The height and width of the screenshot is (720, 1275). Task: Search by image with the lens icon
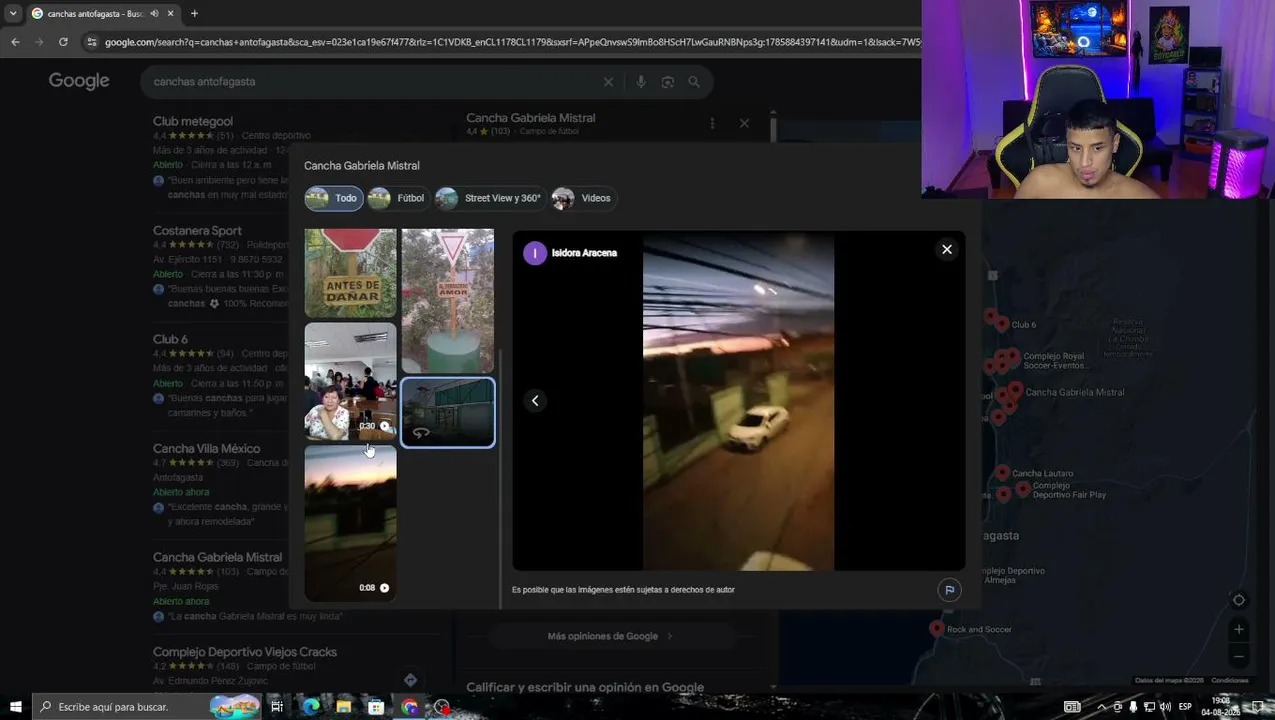coord(667,82)
